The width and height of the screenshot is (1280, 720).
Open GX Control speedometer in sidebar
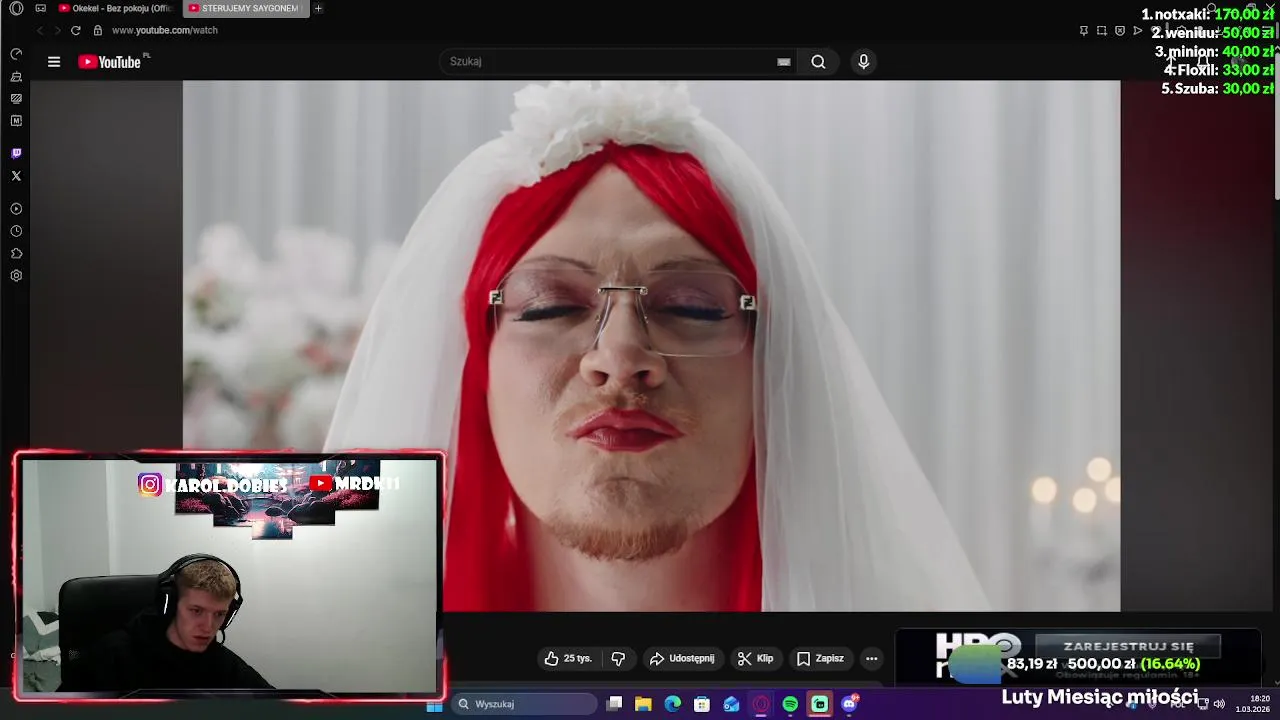tap(16, 54)
